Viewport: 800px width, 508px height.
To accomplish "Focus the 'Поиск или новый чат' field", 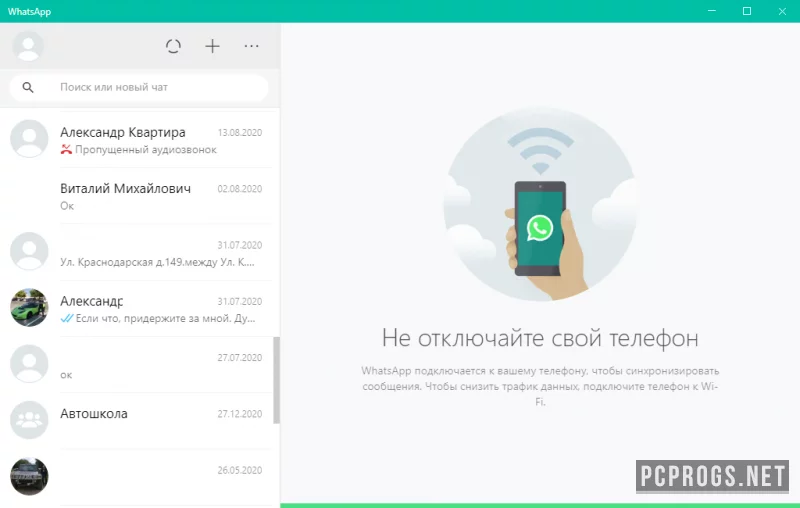I will pyautogui.click(x=139, y=88).
